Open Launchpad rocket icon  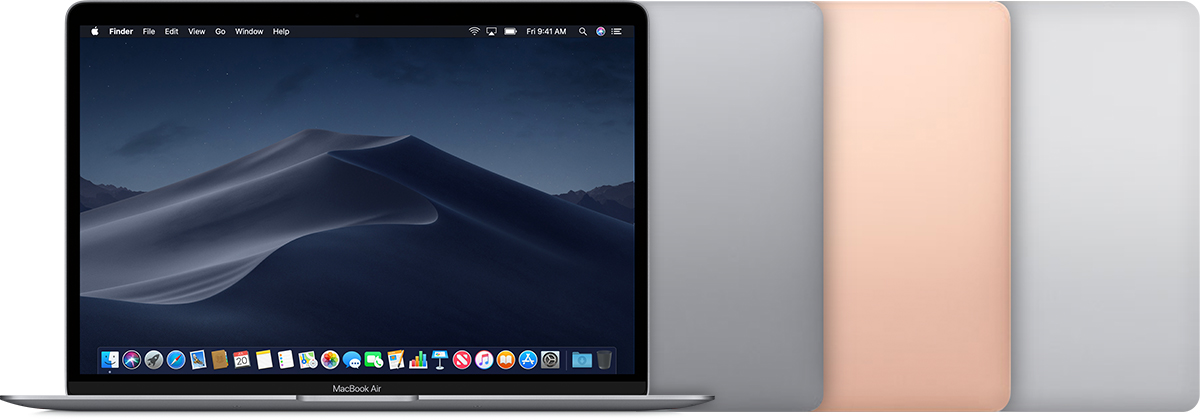[153, 359]
